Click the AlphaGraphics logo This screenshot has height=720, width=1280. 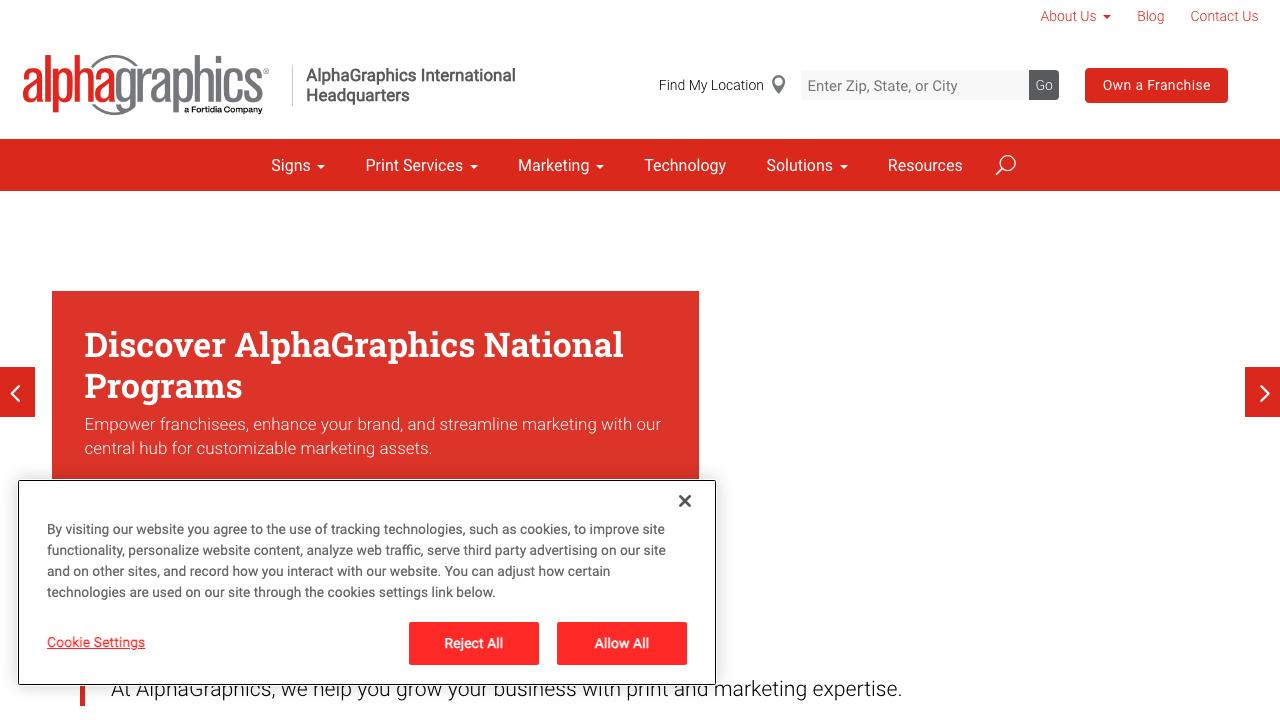[145, 85]
